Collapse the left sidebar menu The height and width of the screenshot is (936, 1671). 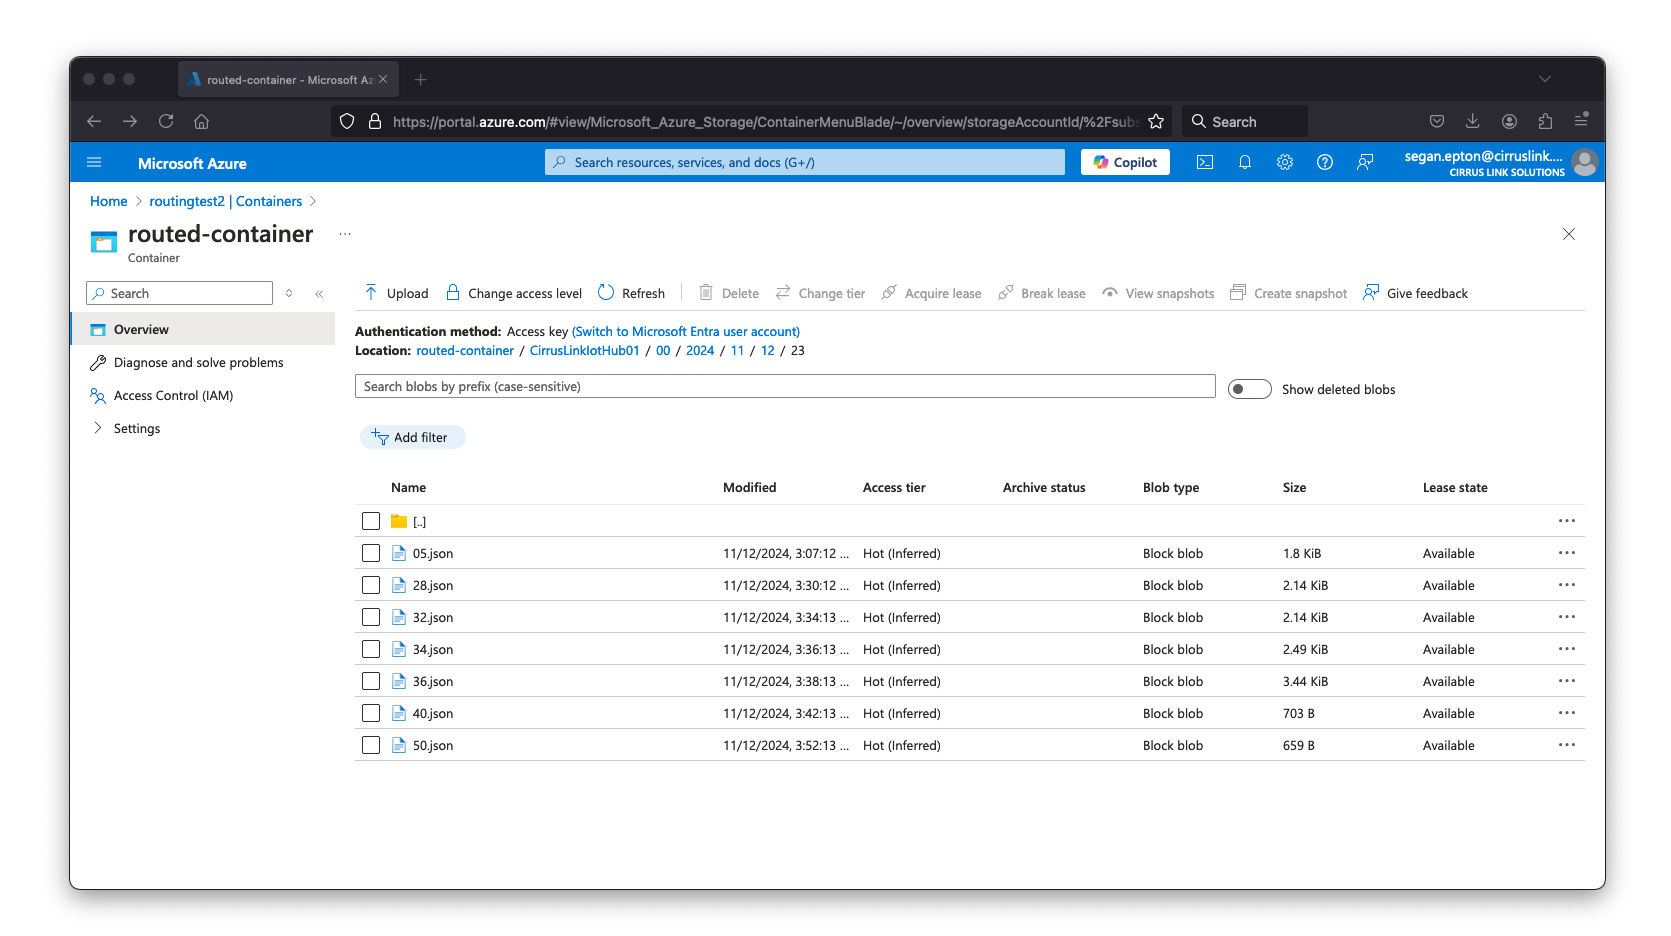319,293
